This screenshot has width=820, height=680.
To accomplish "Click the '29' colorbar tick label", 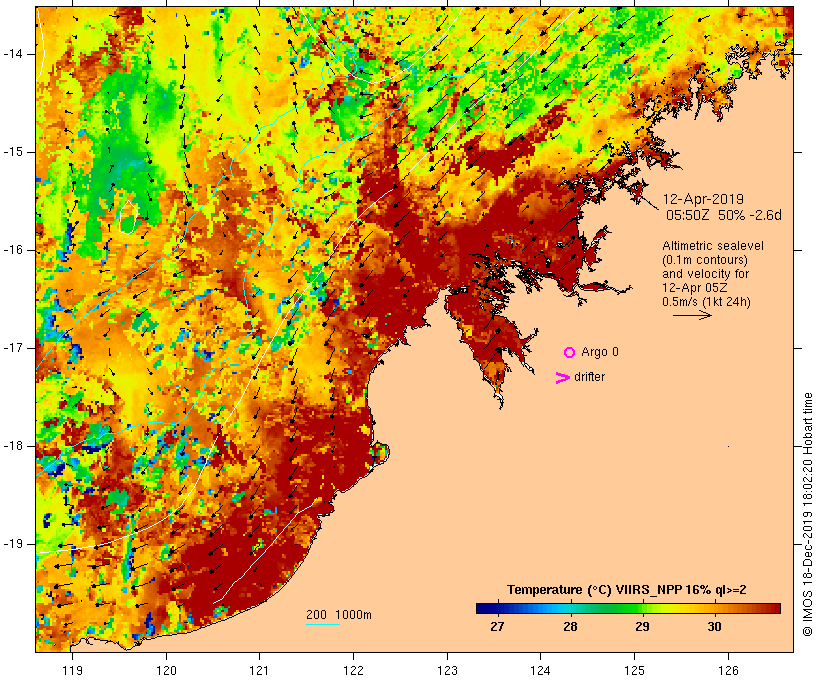I will [642, 626].
